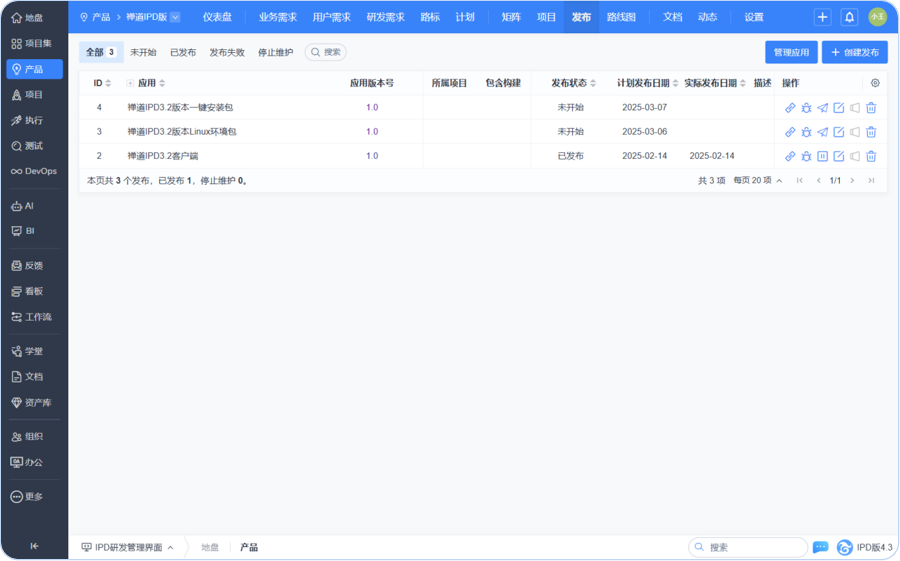Click the chat bubble icon in bottom bar
Image resolution: width=900 pixels, height=561 pixels.
[821, 547]
